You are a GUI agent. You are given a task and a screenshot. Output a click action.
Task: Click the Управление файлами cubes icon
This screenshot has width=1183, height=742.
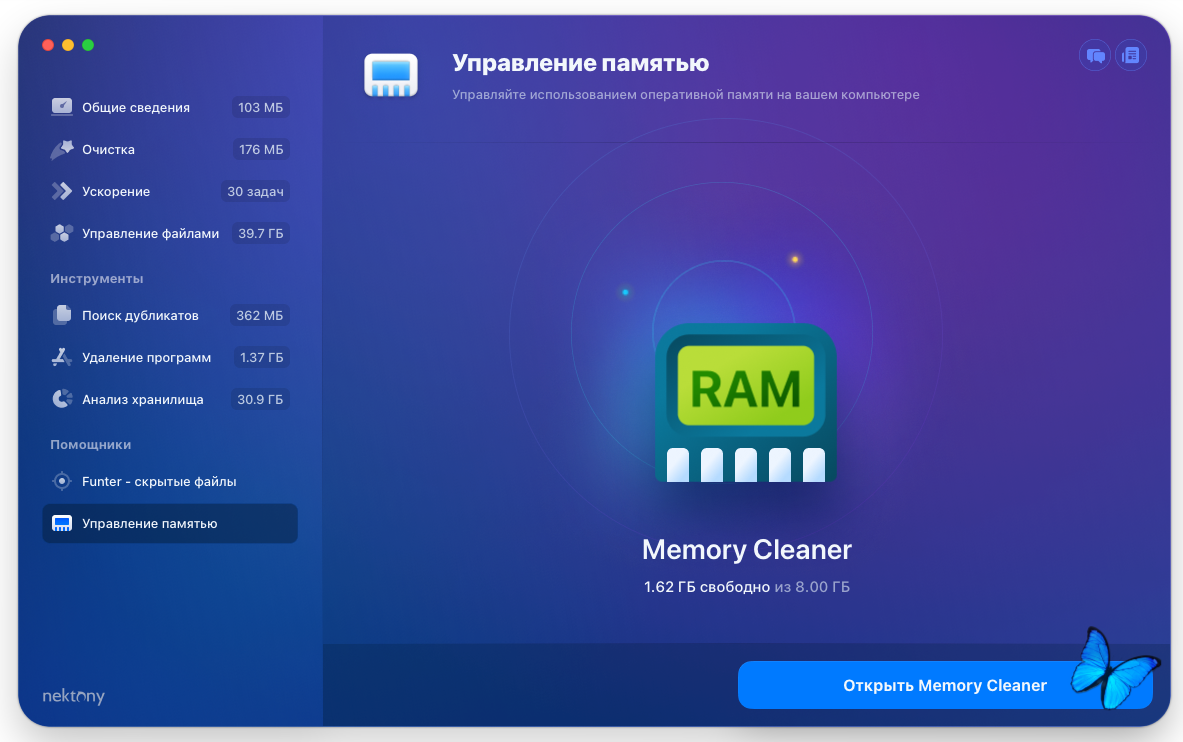62,233
